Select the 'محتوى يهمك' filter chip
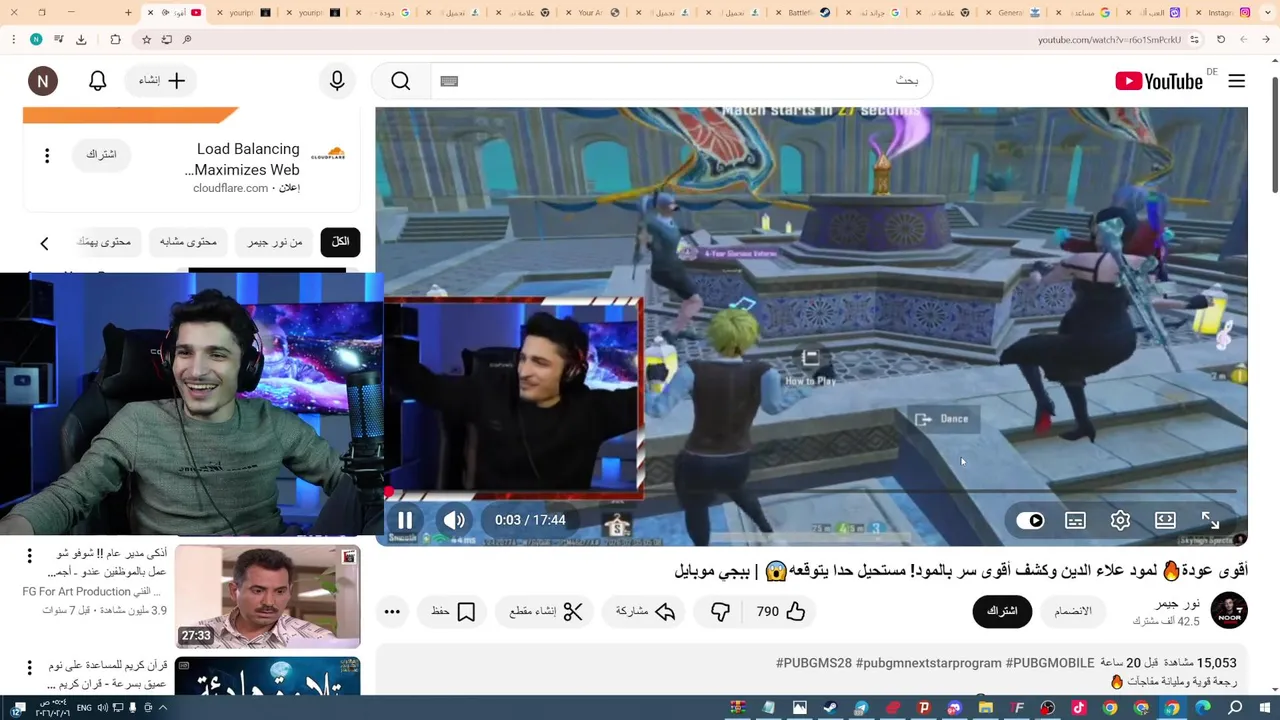 [105, 242]
